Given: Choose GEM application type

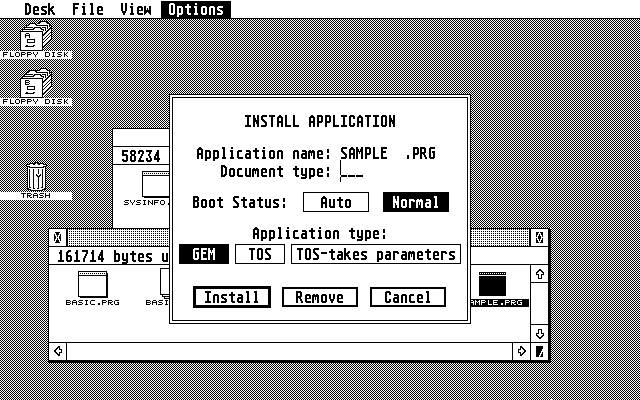Looking at the screenshot, I should point(204,254).
